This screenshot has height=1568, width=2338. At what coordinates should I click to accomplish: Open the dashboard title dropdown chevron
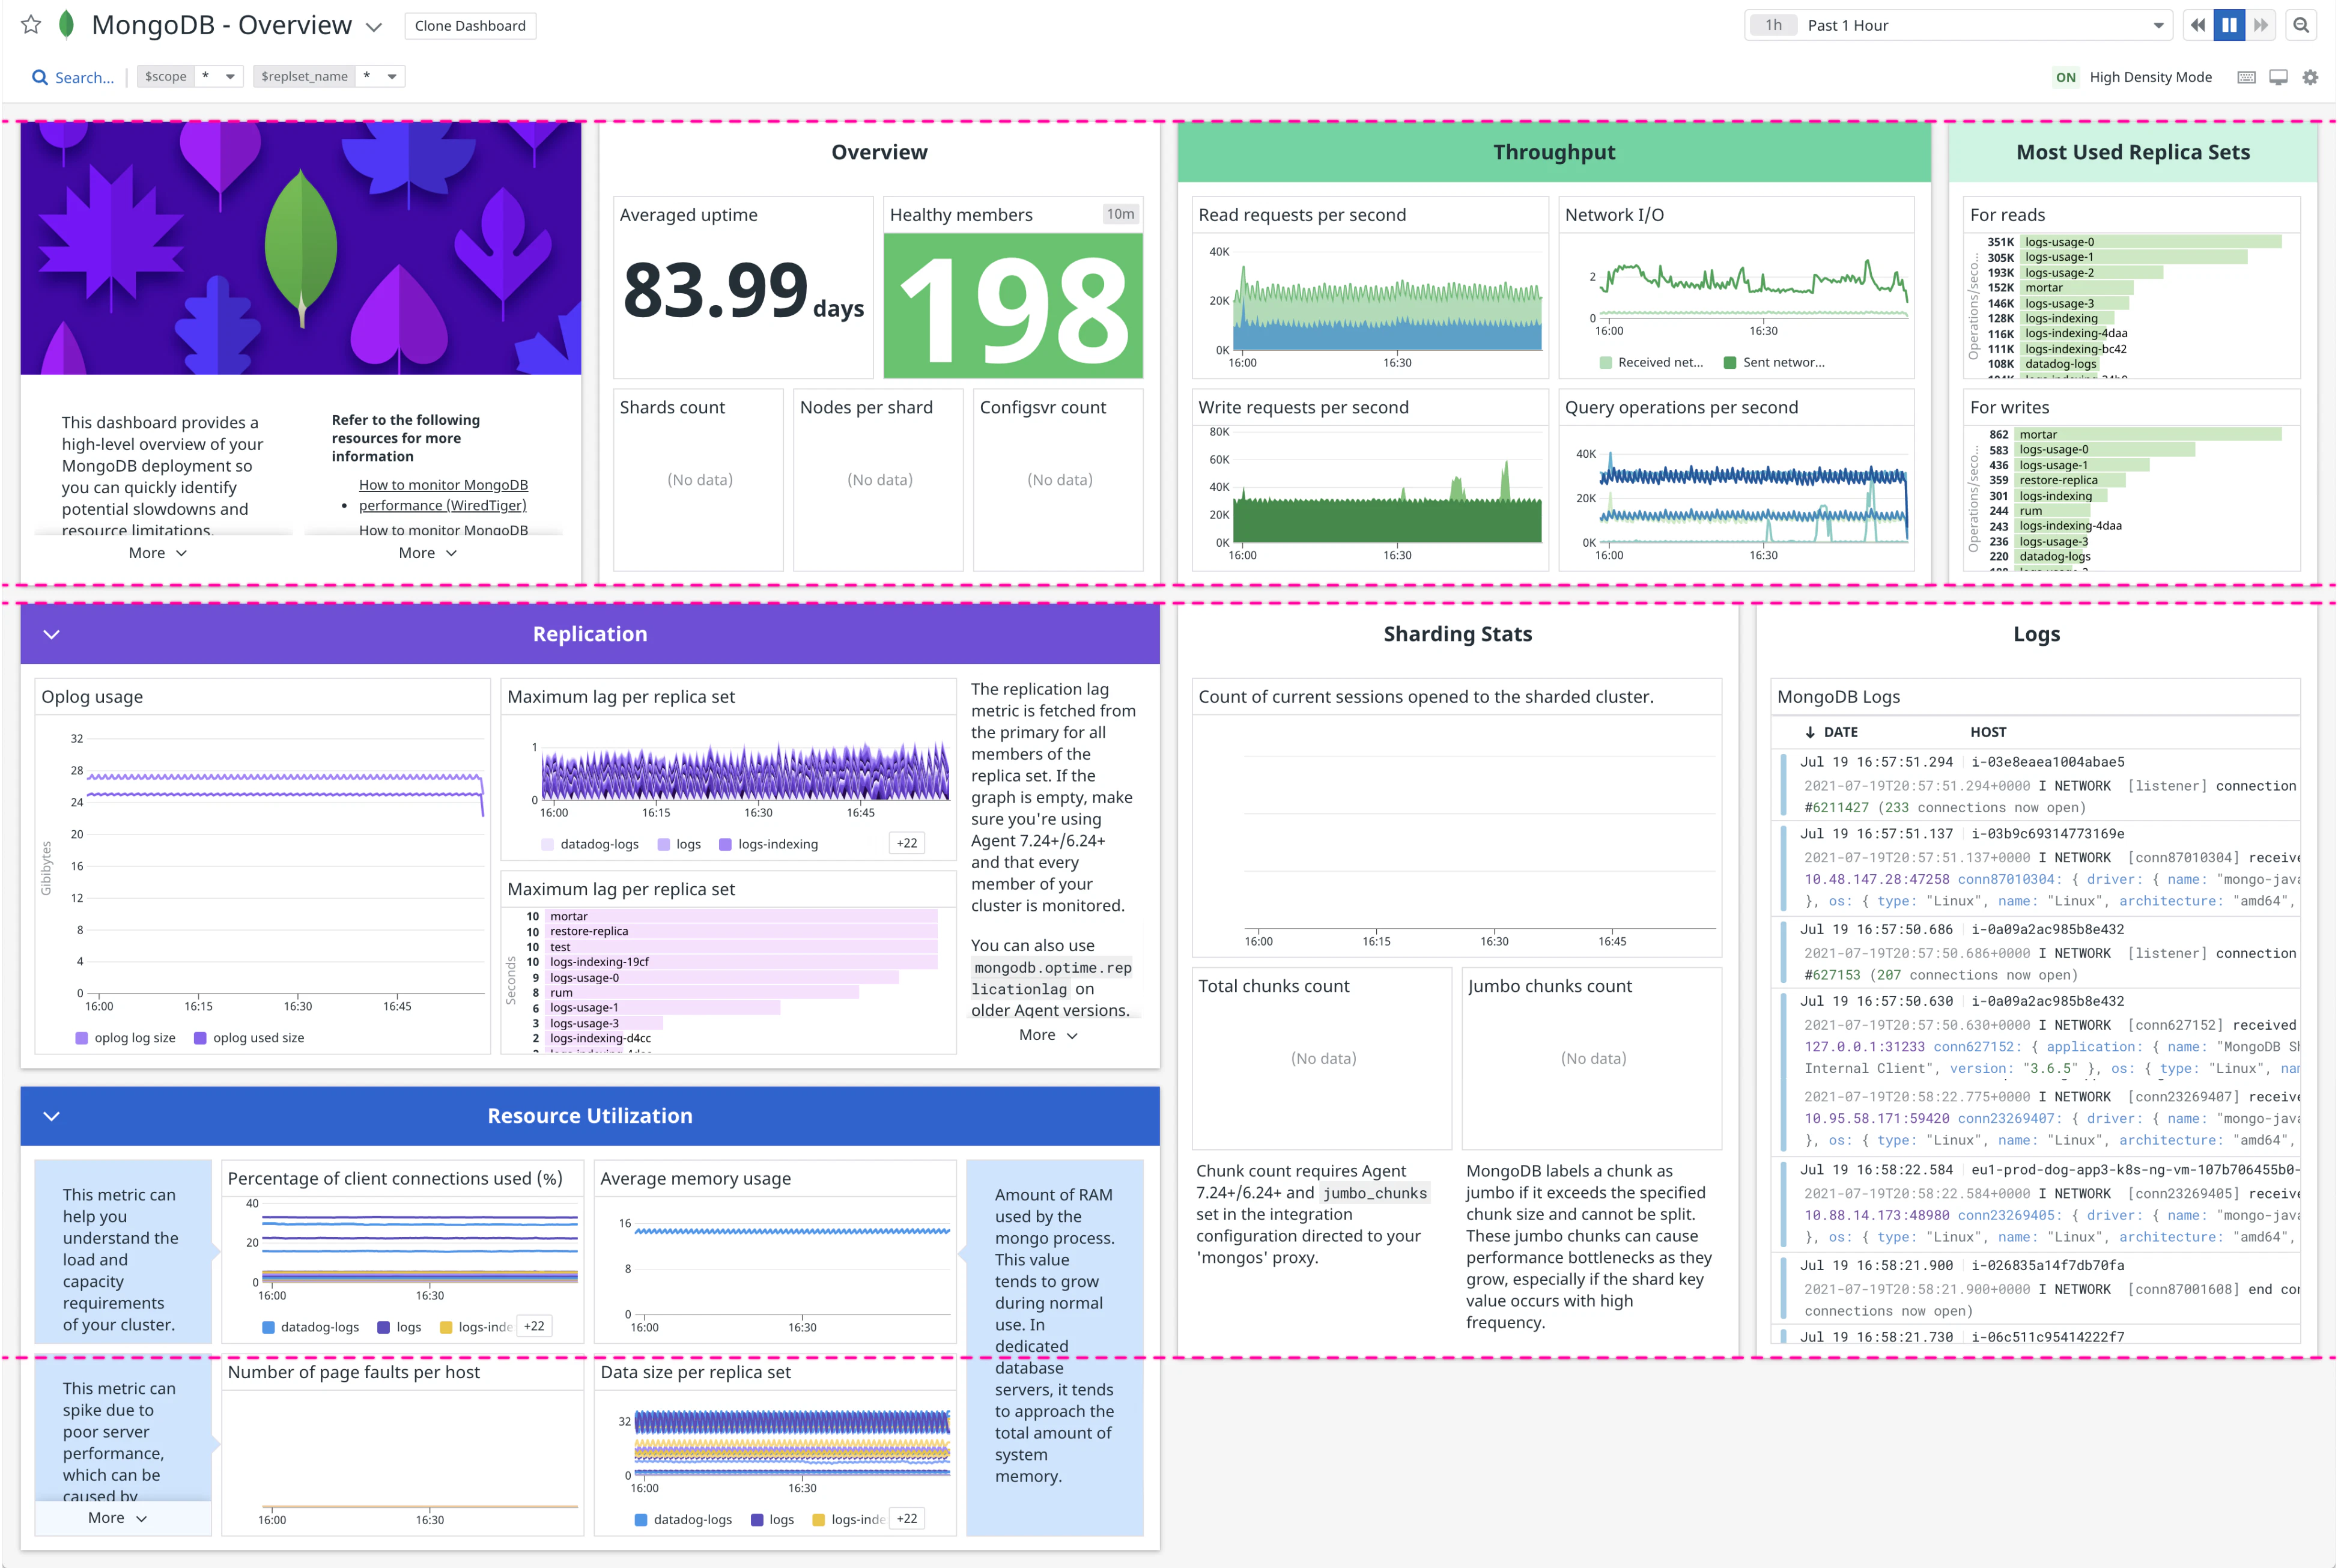click(374, 27)
